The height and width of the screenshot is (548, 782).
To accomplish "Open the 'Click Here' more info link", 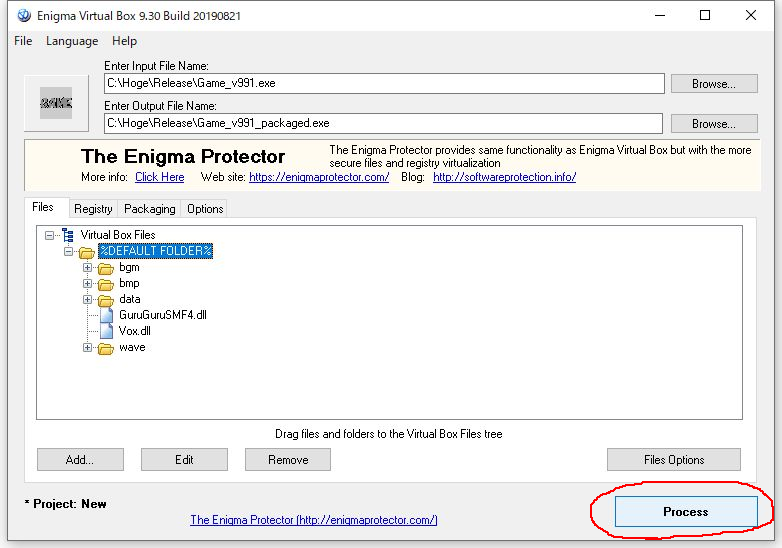I will pos(160,177).
